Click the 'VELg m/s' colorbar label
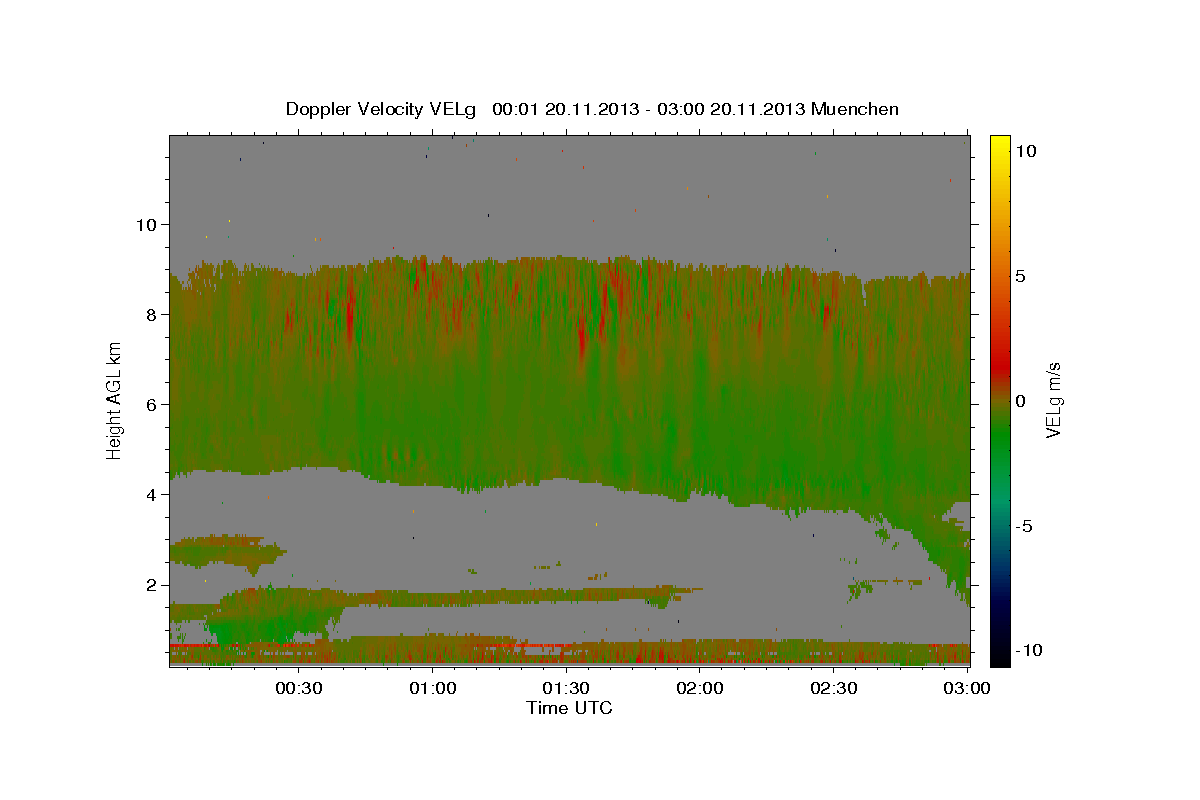1200x800 pixels. [1053, 400]
